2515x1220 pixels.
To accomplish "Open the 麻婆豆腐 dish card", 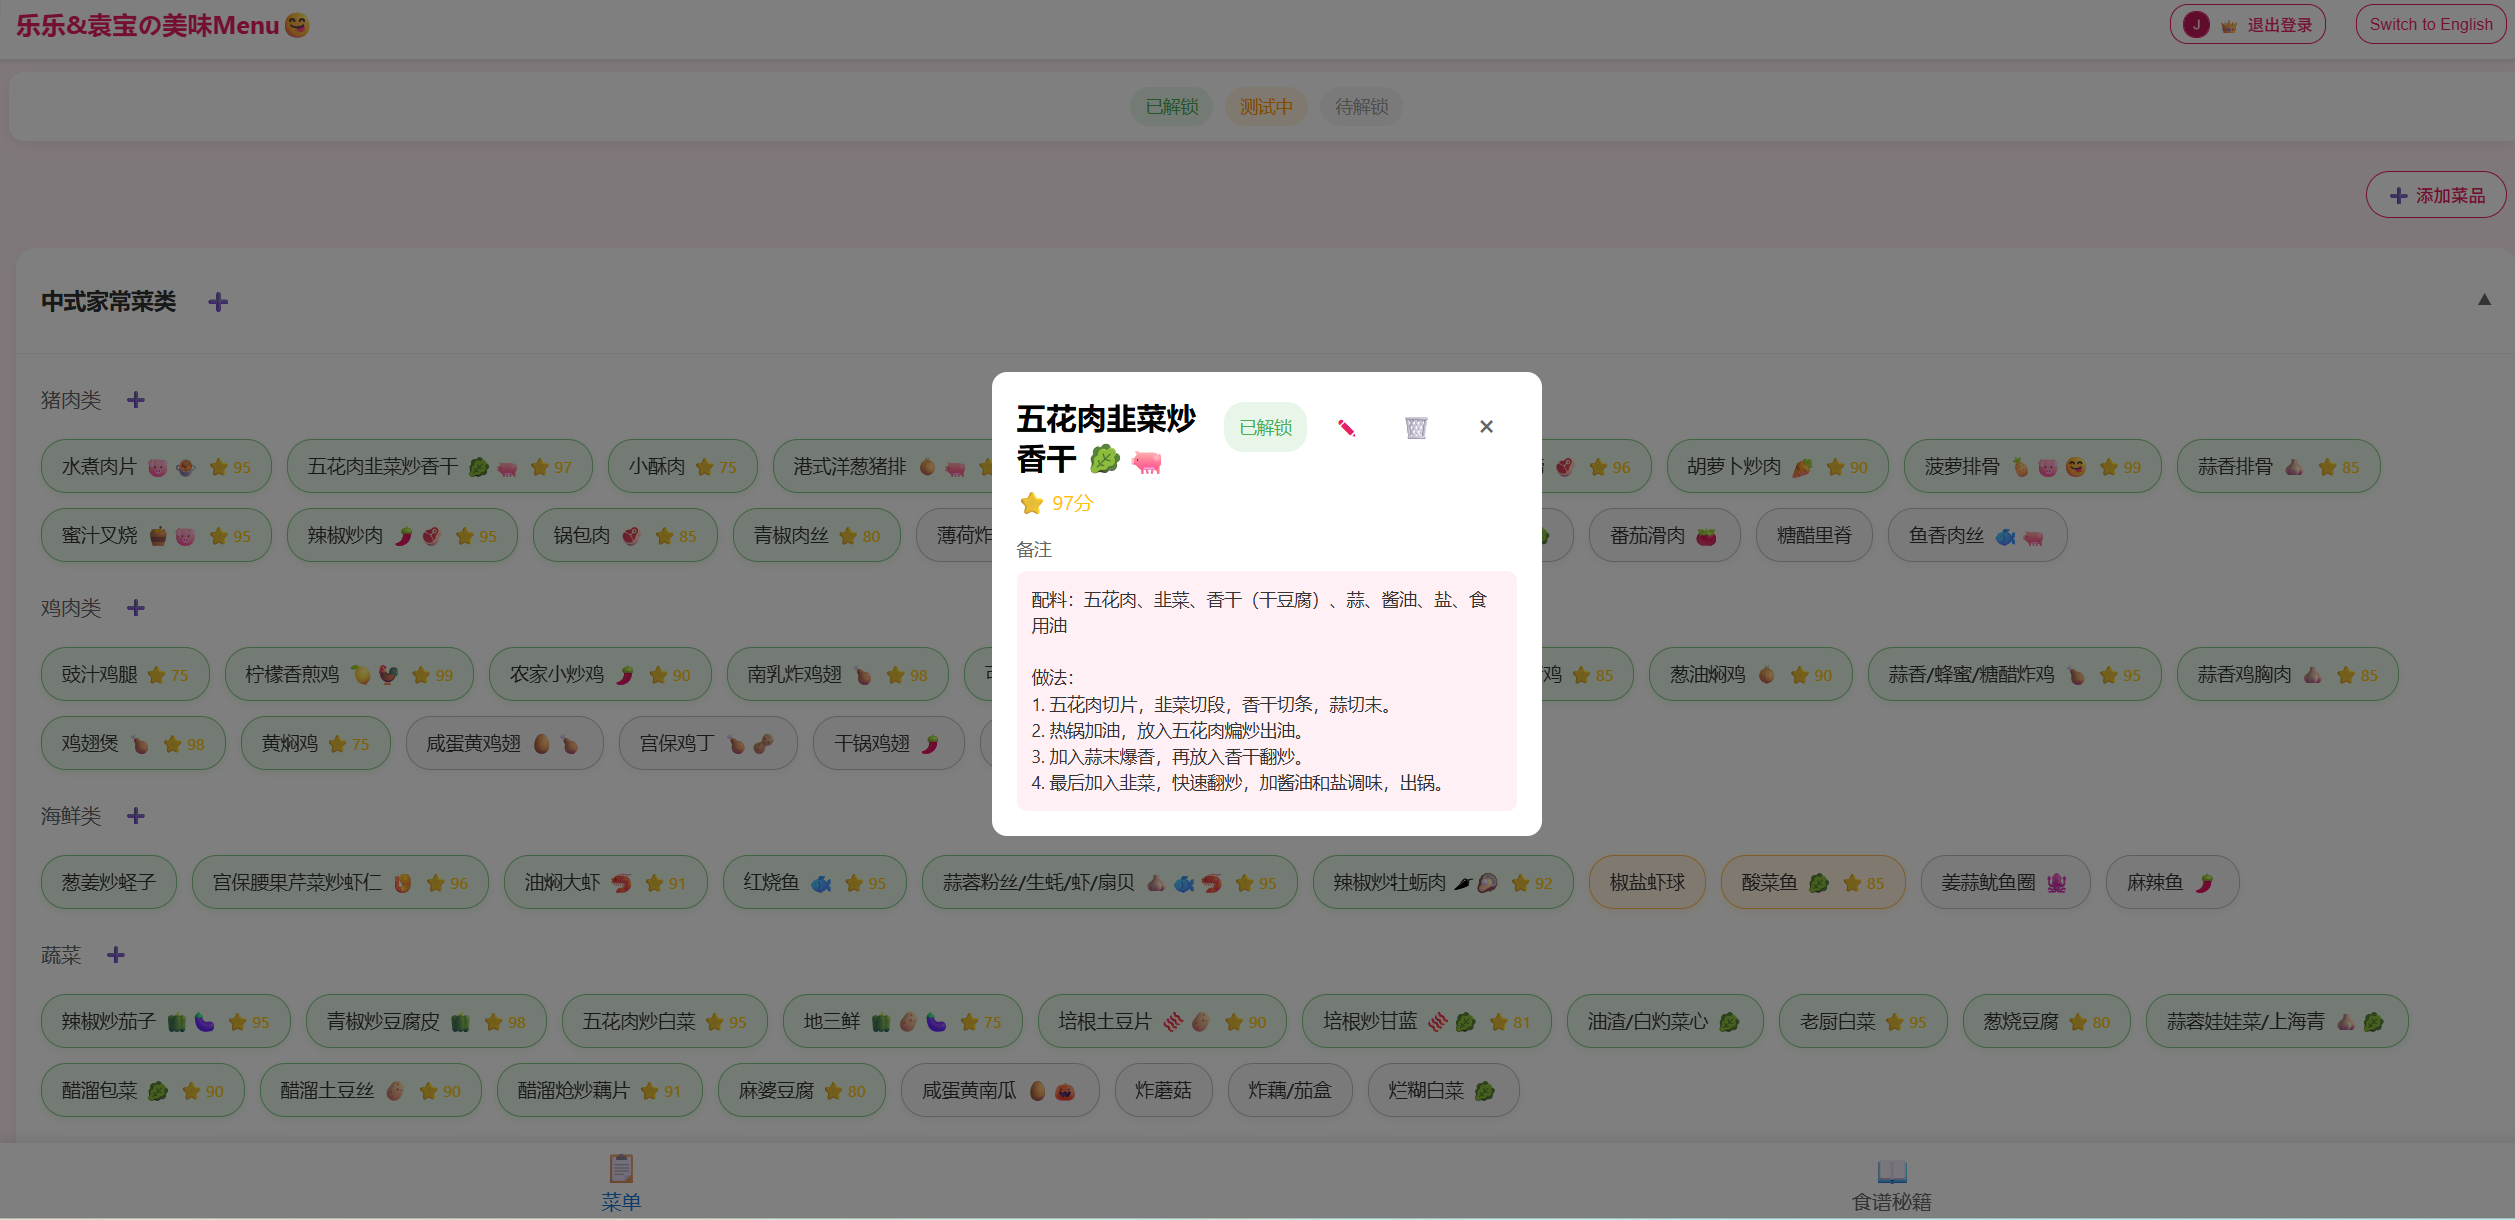I will click(x=801, y=1090).
